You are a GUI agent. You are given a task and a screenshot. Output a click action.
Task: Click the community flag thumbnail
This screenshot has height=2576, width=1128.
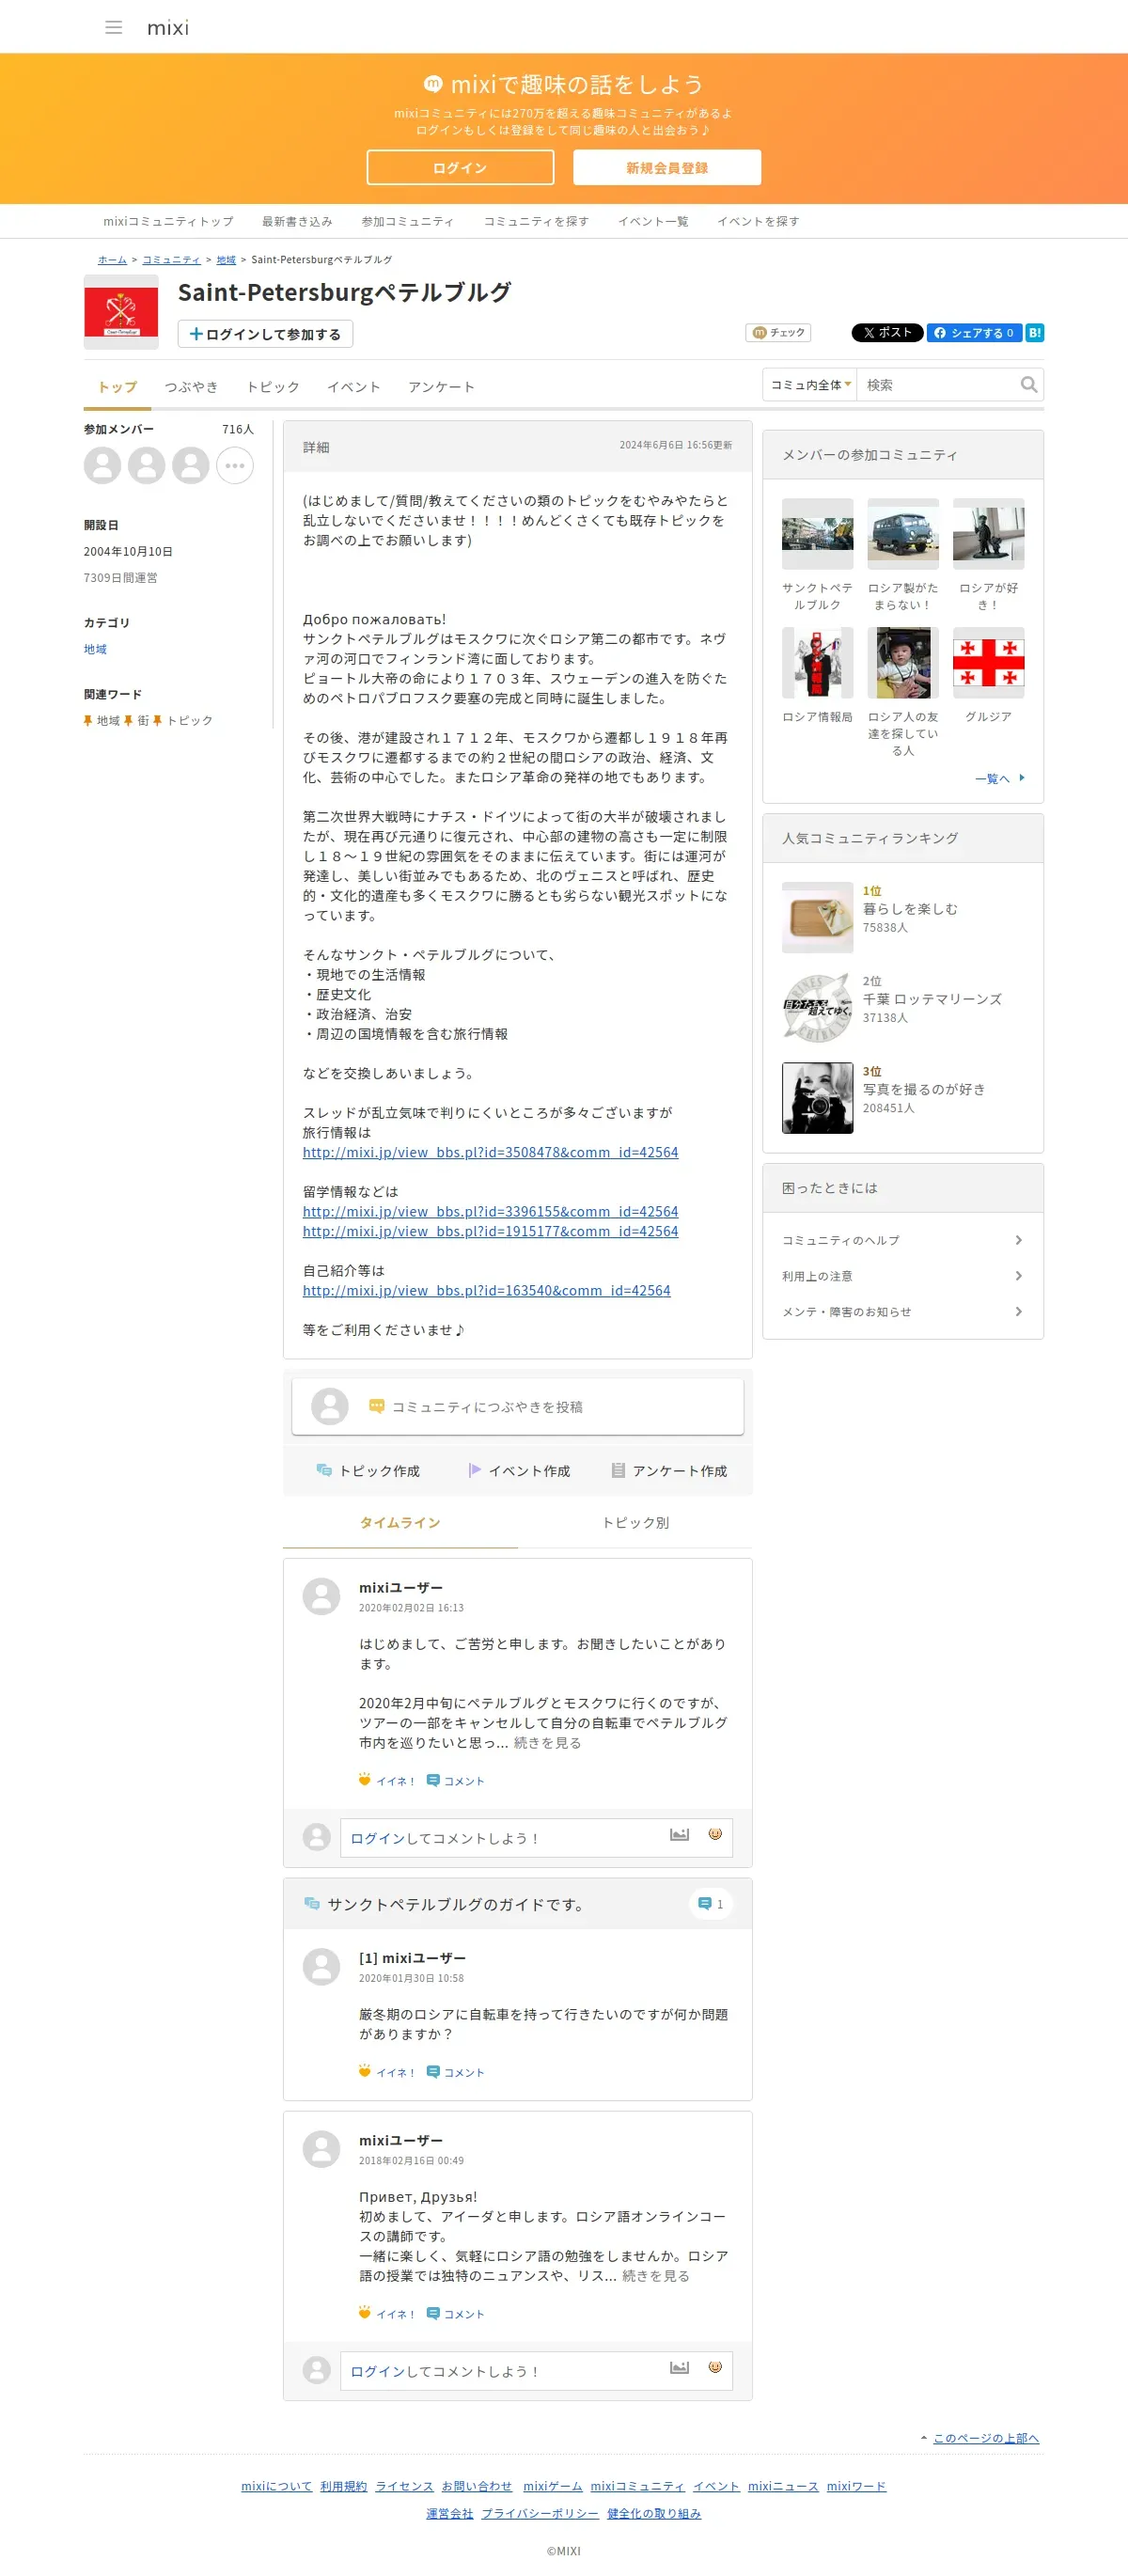coord(121,312)
